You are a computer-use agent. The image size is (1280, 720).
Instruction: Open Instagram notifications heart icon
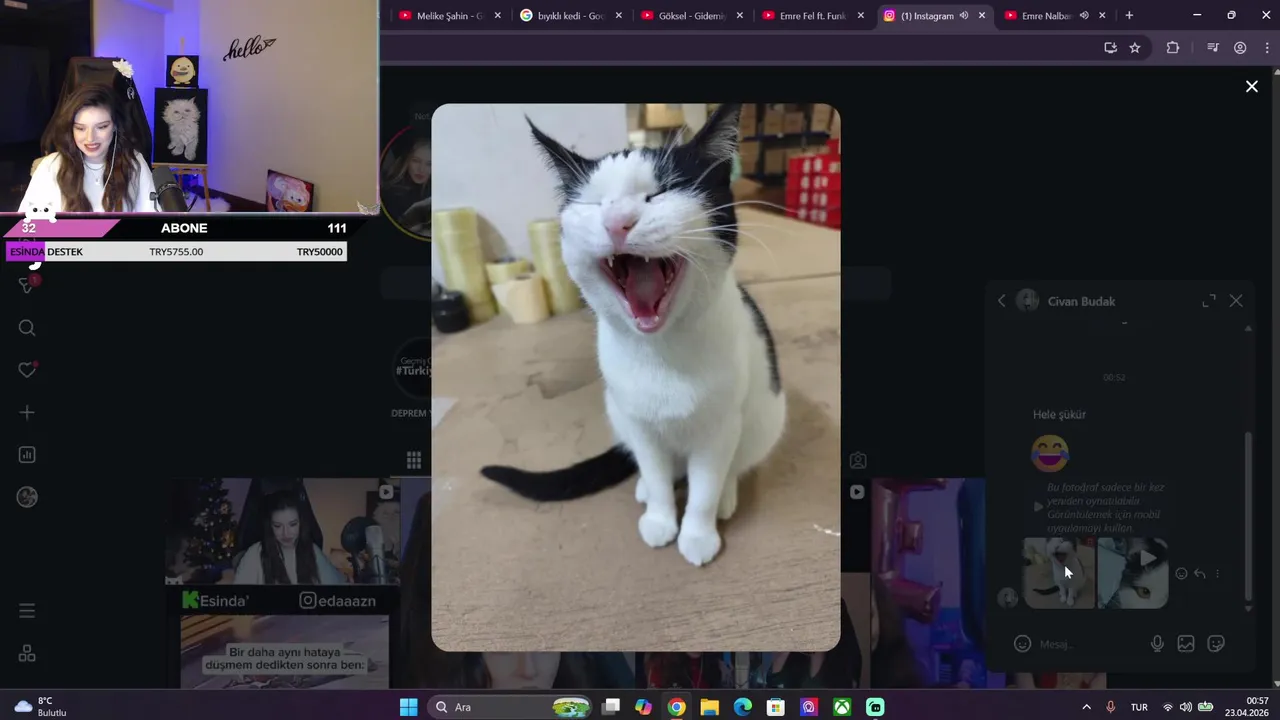(27, 370)
